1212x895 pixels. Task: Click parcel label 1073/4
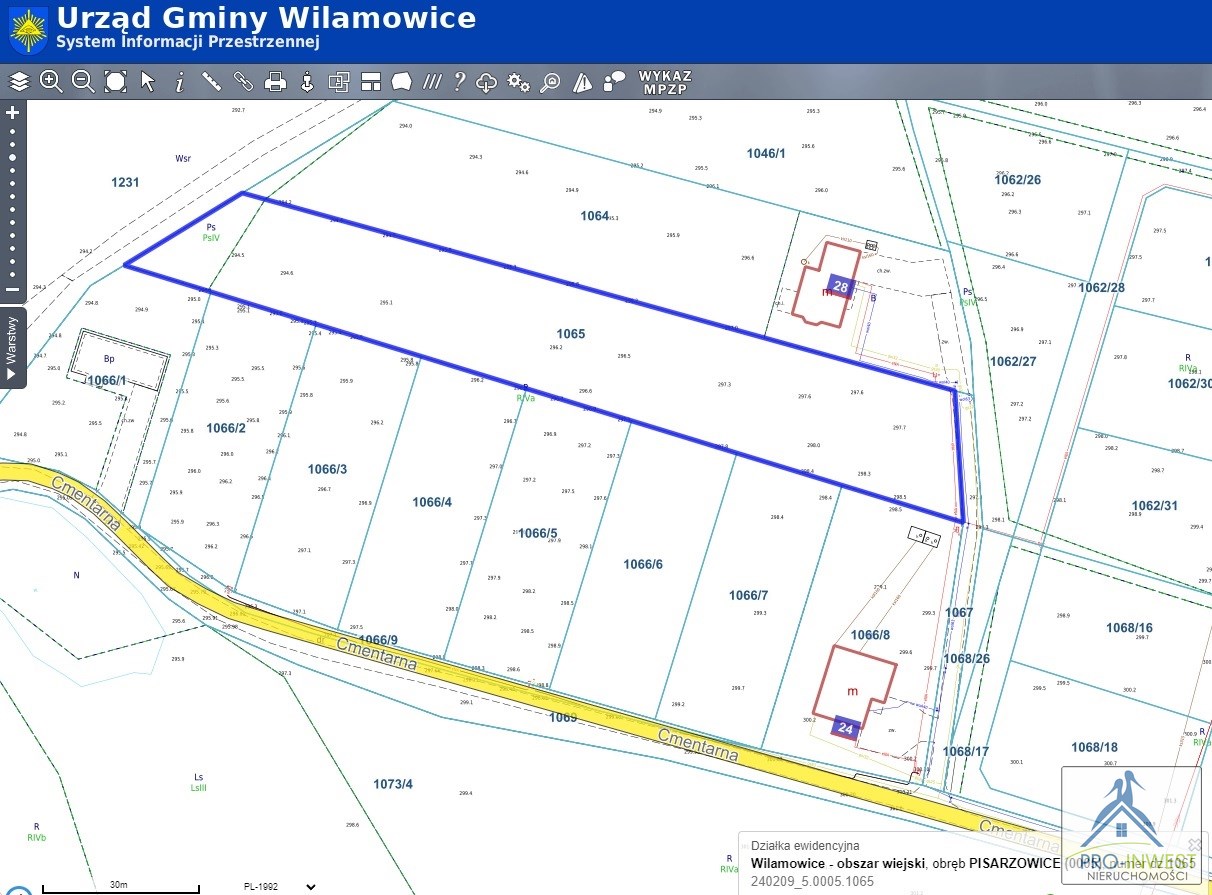(393, 784)
